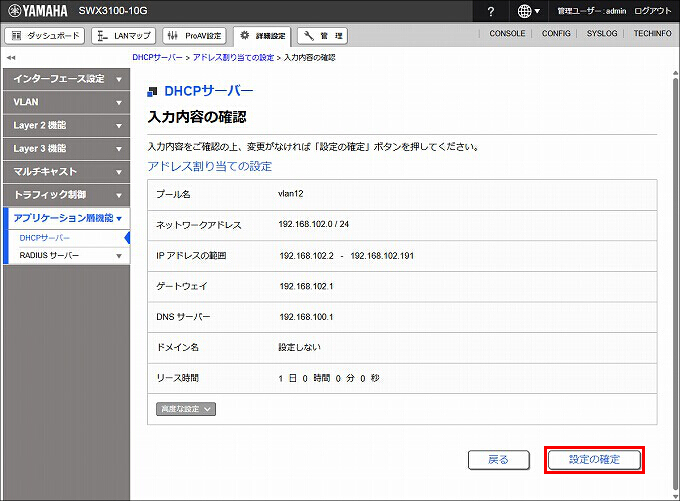Click domain name value 設定しない

pos(300,347)
